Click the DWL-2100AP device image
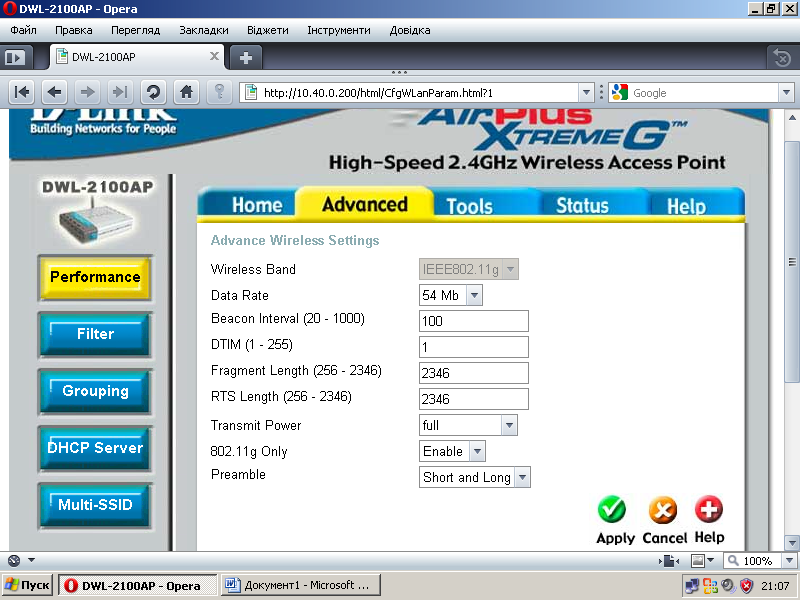Image resolution: width=800 pixels, height=600 pixels. coord(95,223)
